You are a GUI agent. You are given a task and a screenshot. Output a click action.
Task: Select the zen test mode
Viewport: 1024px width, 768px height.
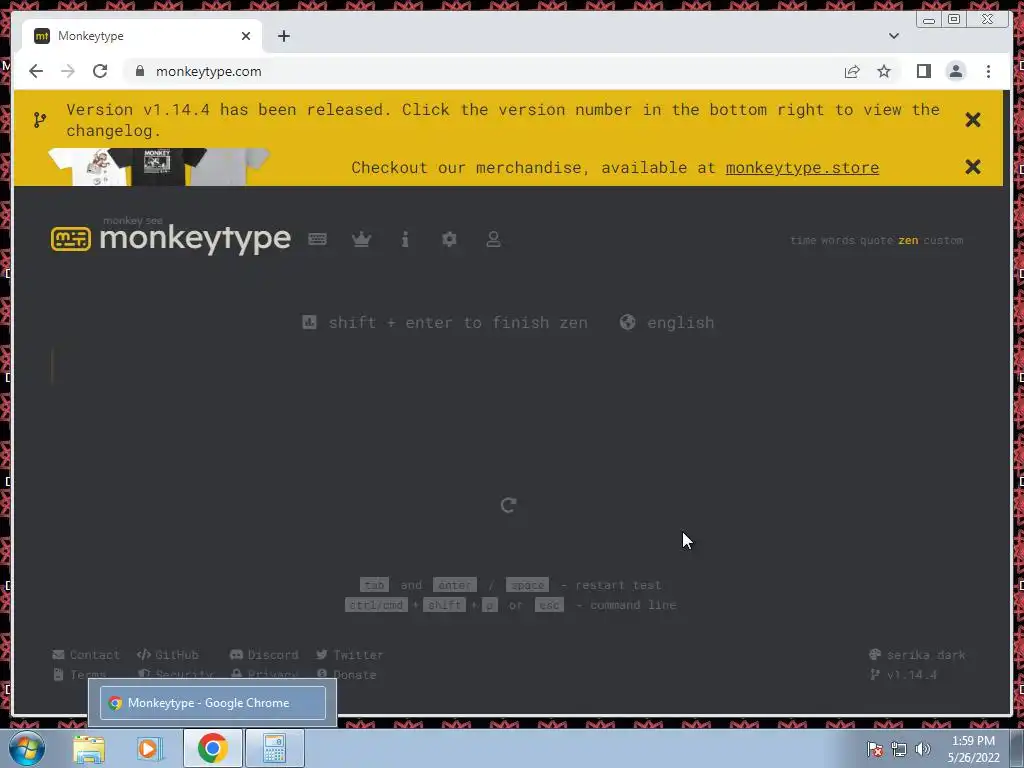(x=908, y=240)
